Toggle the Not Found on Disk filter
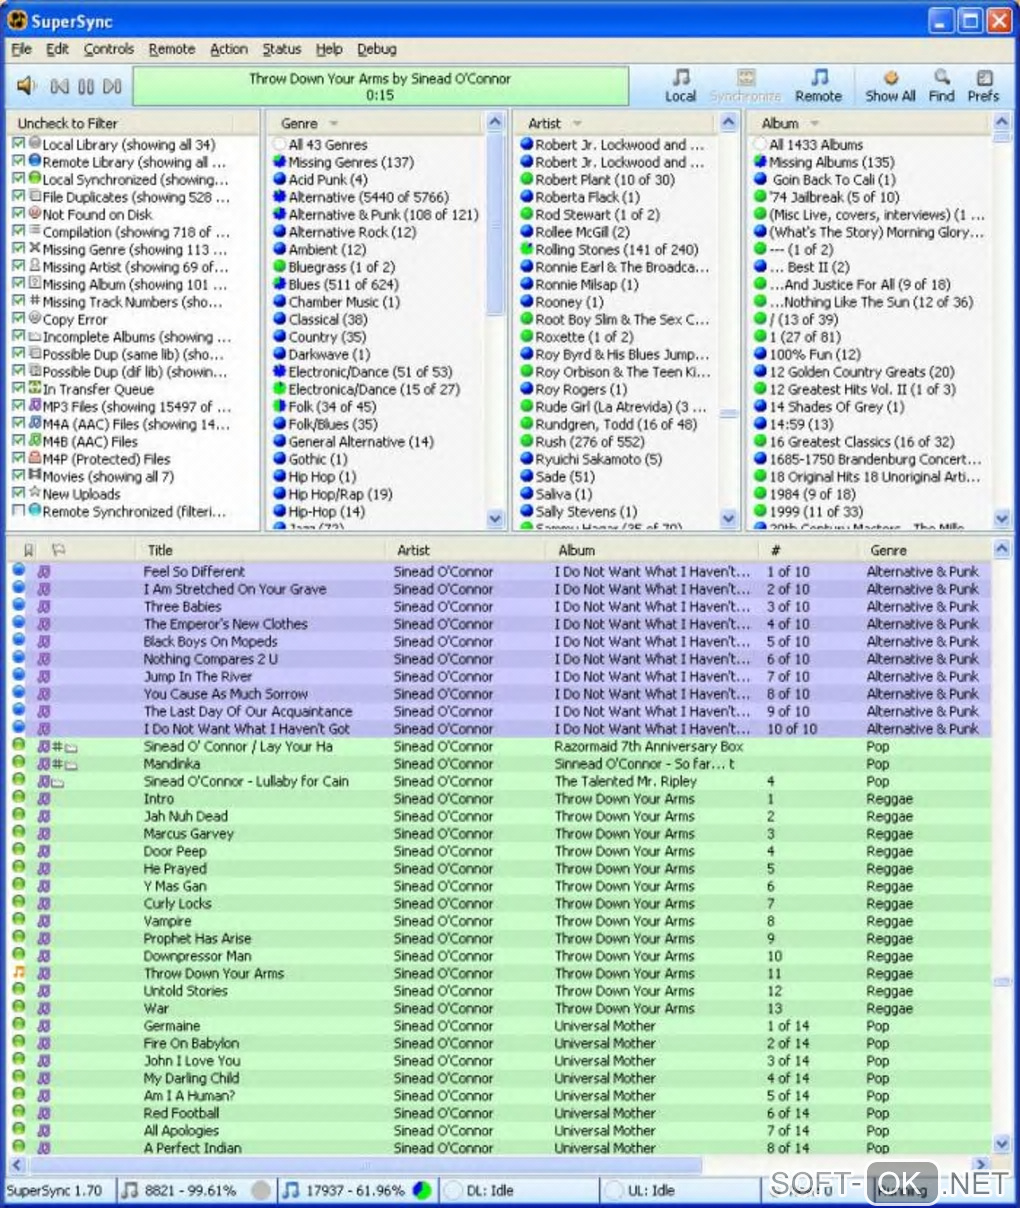The height and width of the screenshot is (1208, 1020). [x=18, y=214]
